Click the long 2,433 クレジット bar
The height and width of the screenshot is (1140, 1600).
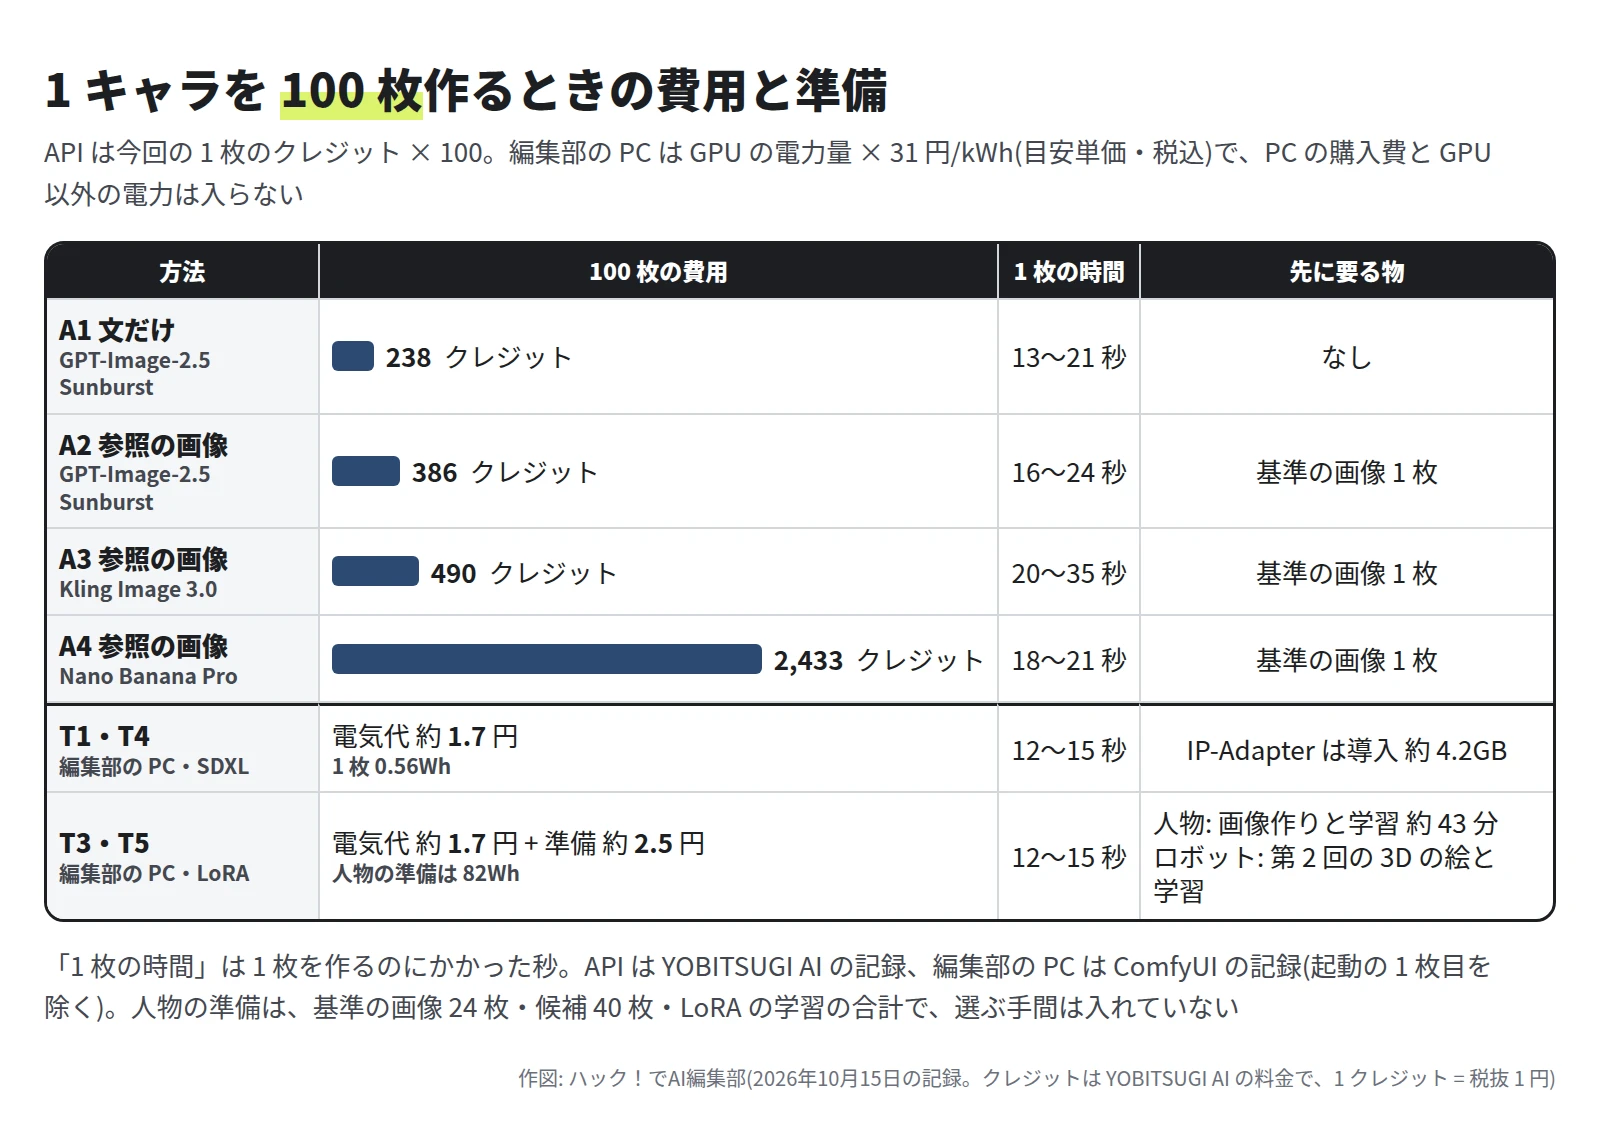coord(547,659)
